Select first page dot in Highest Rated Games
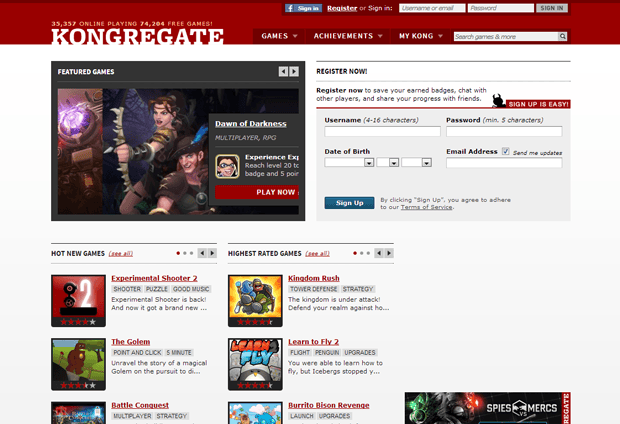The width and height of the screenshot is (620, 424). 355,253
